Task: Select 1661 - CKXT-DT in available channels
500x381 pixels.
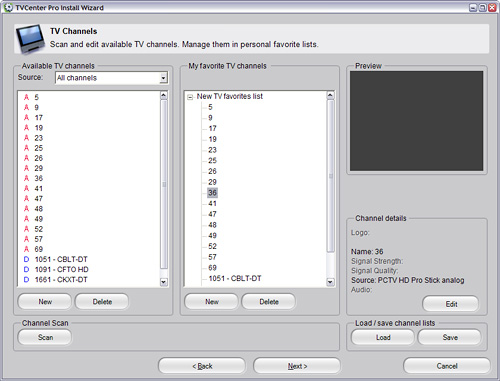Action: [61, 279]
